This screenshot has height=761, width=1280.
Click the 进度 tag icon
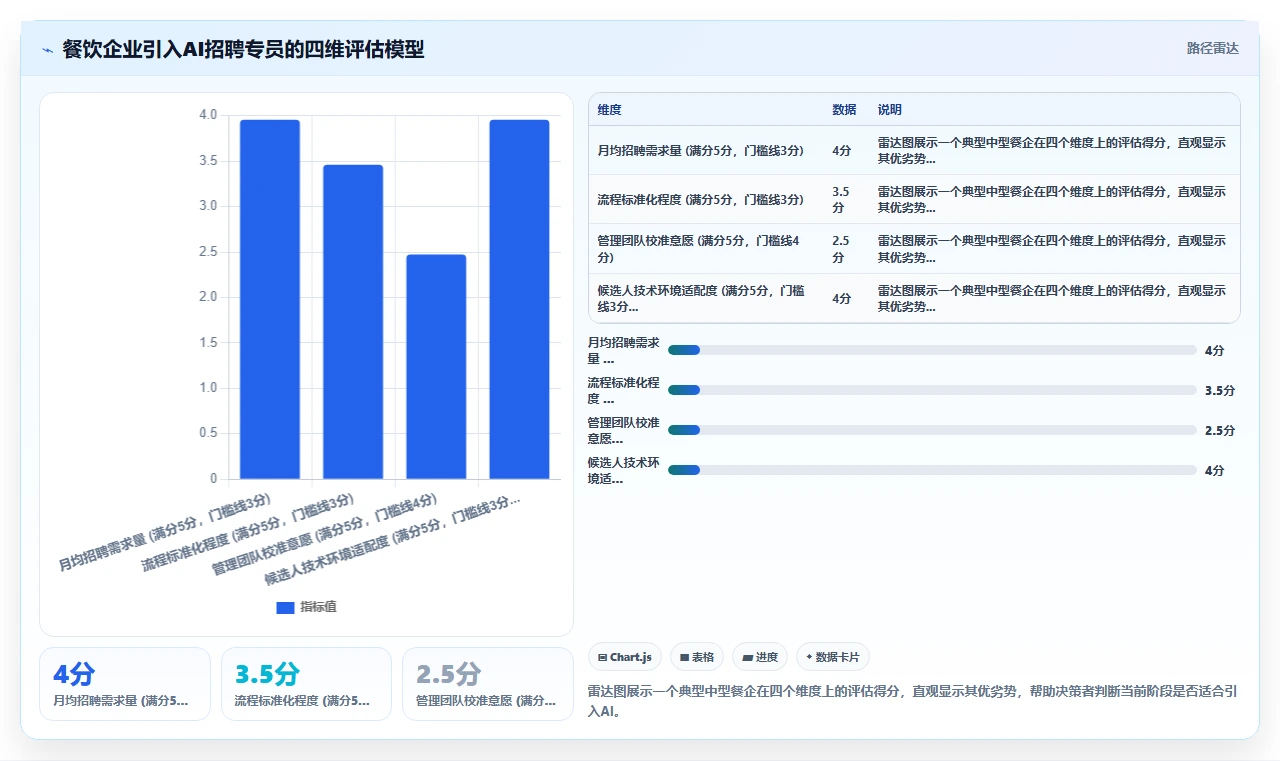pyautogui.click(x=747, y=657)
